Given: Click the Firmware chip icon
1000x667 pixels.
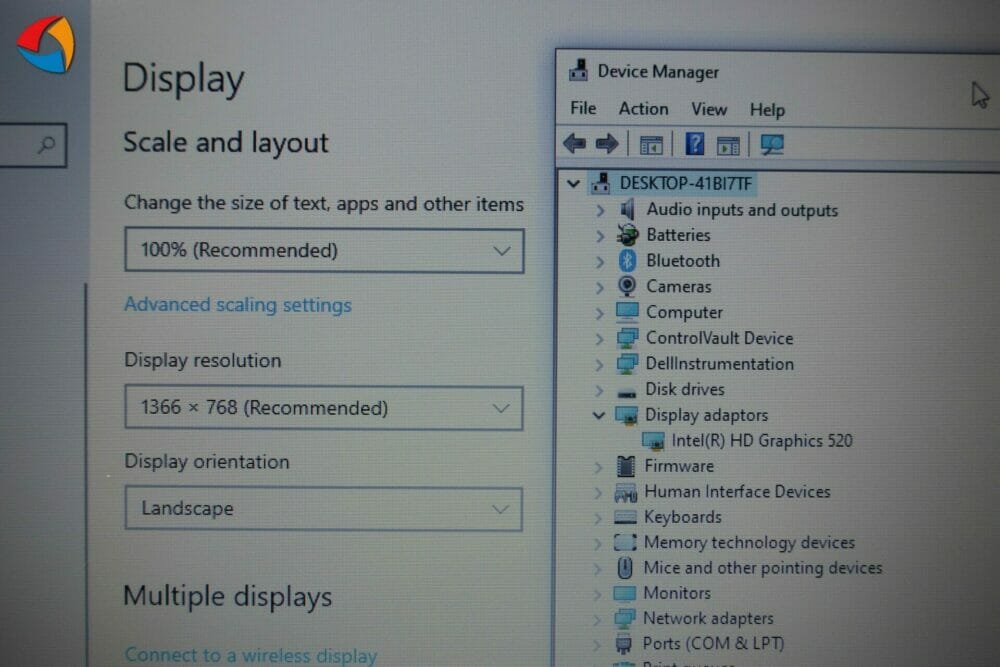Looking at the screenshot, I should (x=626, y=466).
